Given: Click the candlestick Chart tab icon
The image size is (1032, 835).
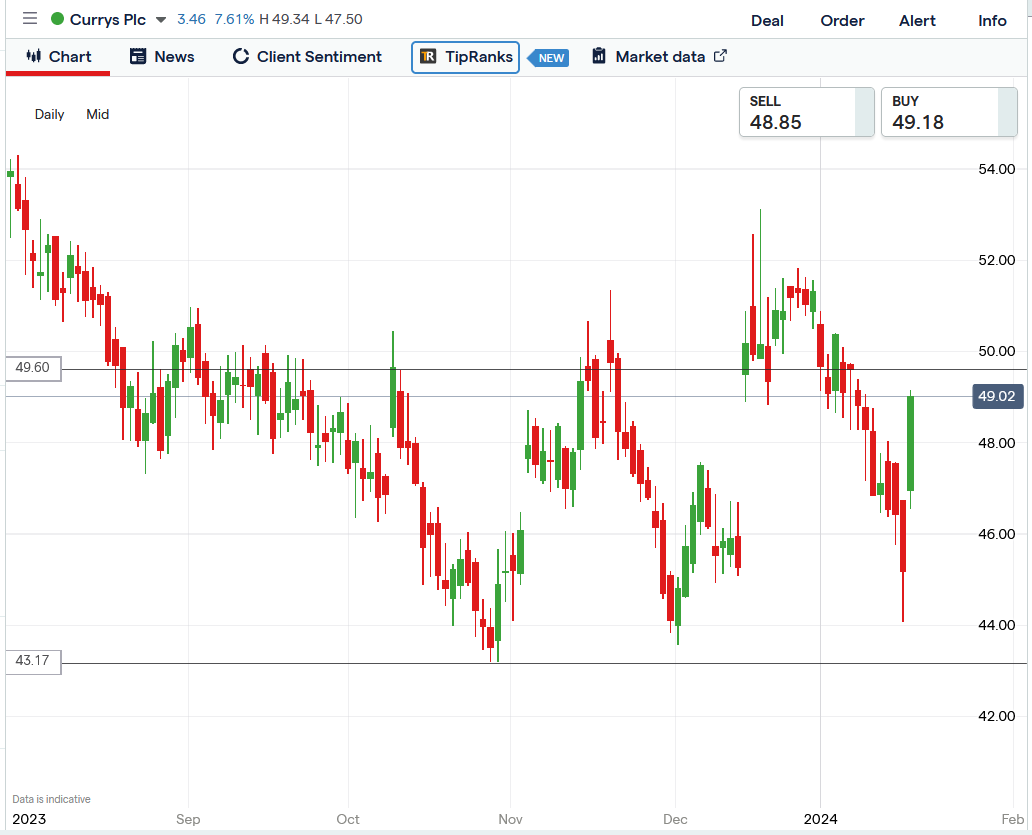Looking at the screenshot, I should [x=34, y=56].
